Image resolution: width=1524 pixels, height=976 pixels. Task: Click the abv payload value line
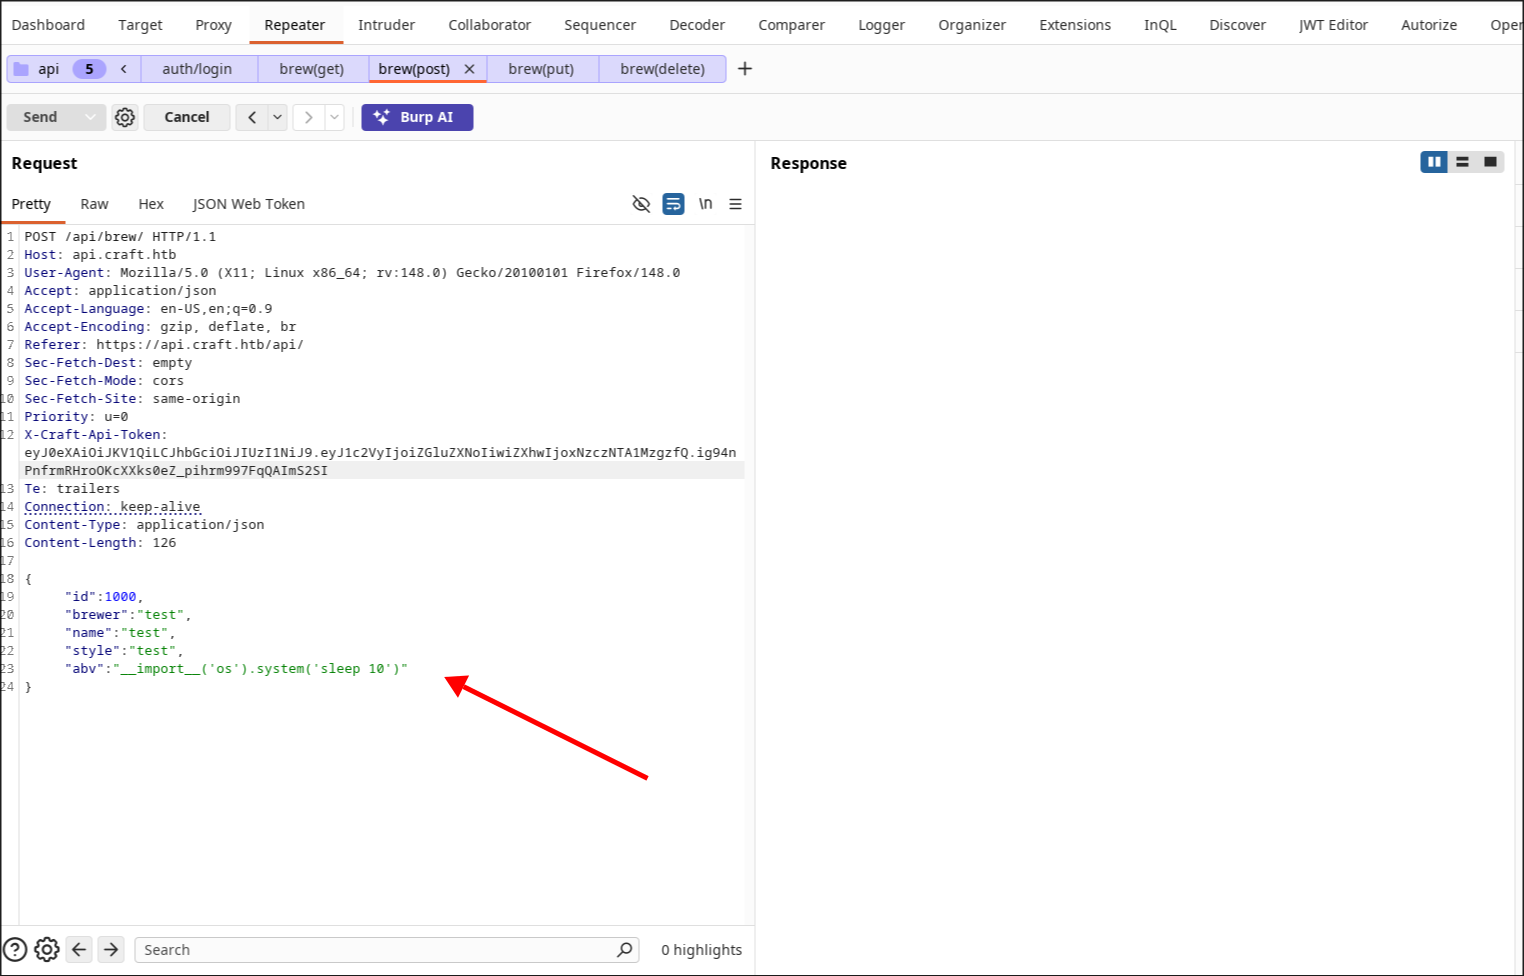click(x=236, y=669)
